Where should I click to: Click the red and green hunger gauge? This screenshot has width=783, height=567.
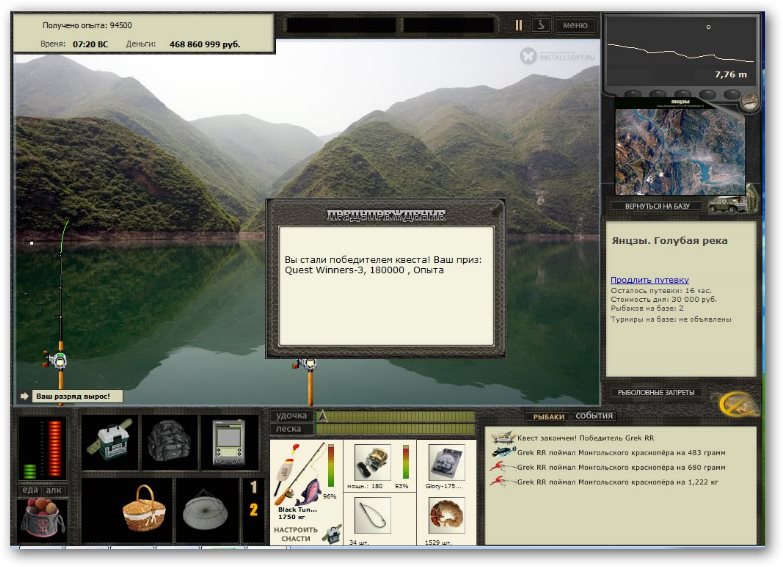[x=42, y=448]
